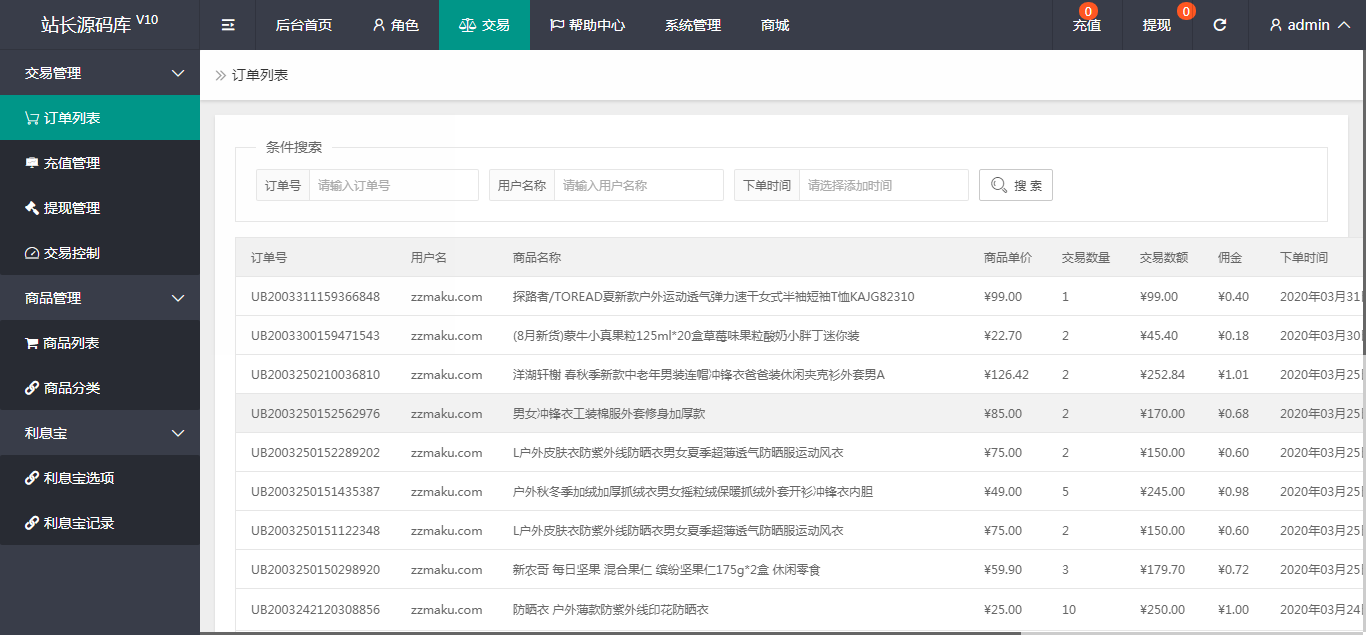Open the 系统管理 top menu
1366x635 pixels.
(x=693, y=25)
